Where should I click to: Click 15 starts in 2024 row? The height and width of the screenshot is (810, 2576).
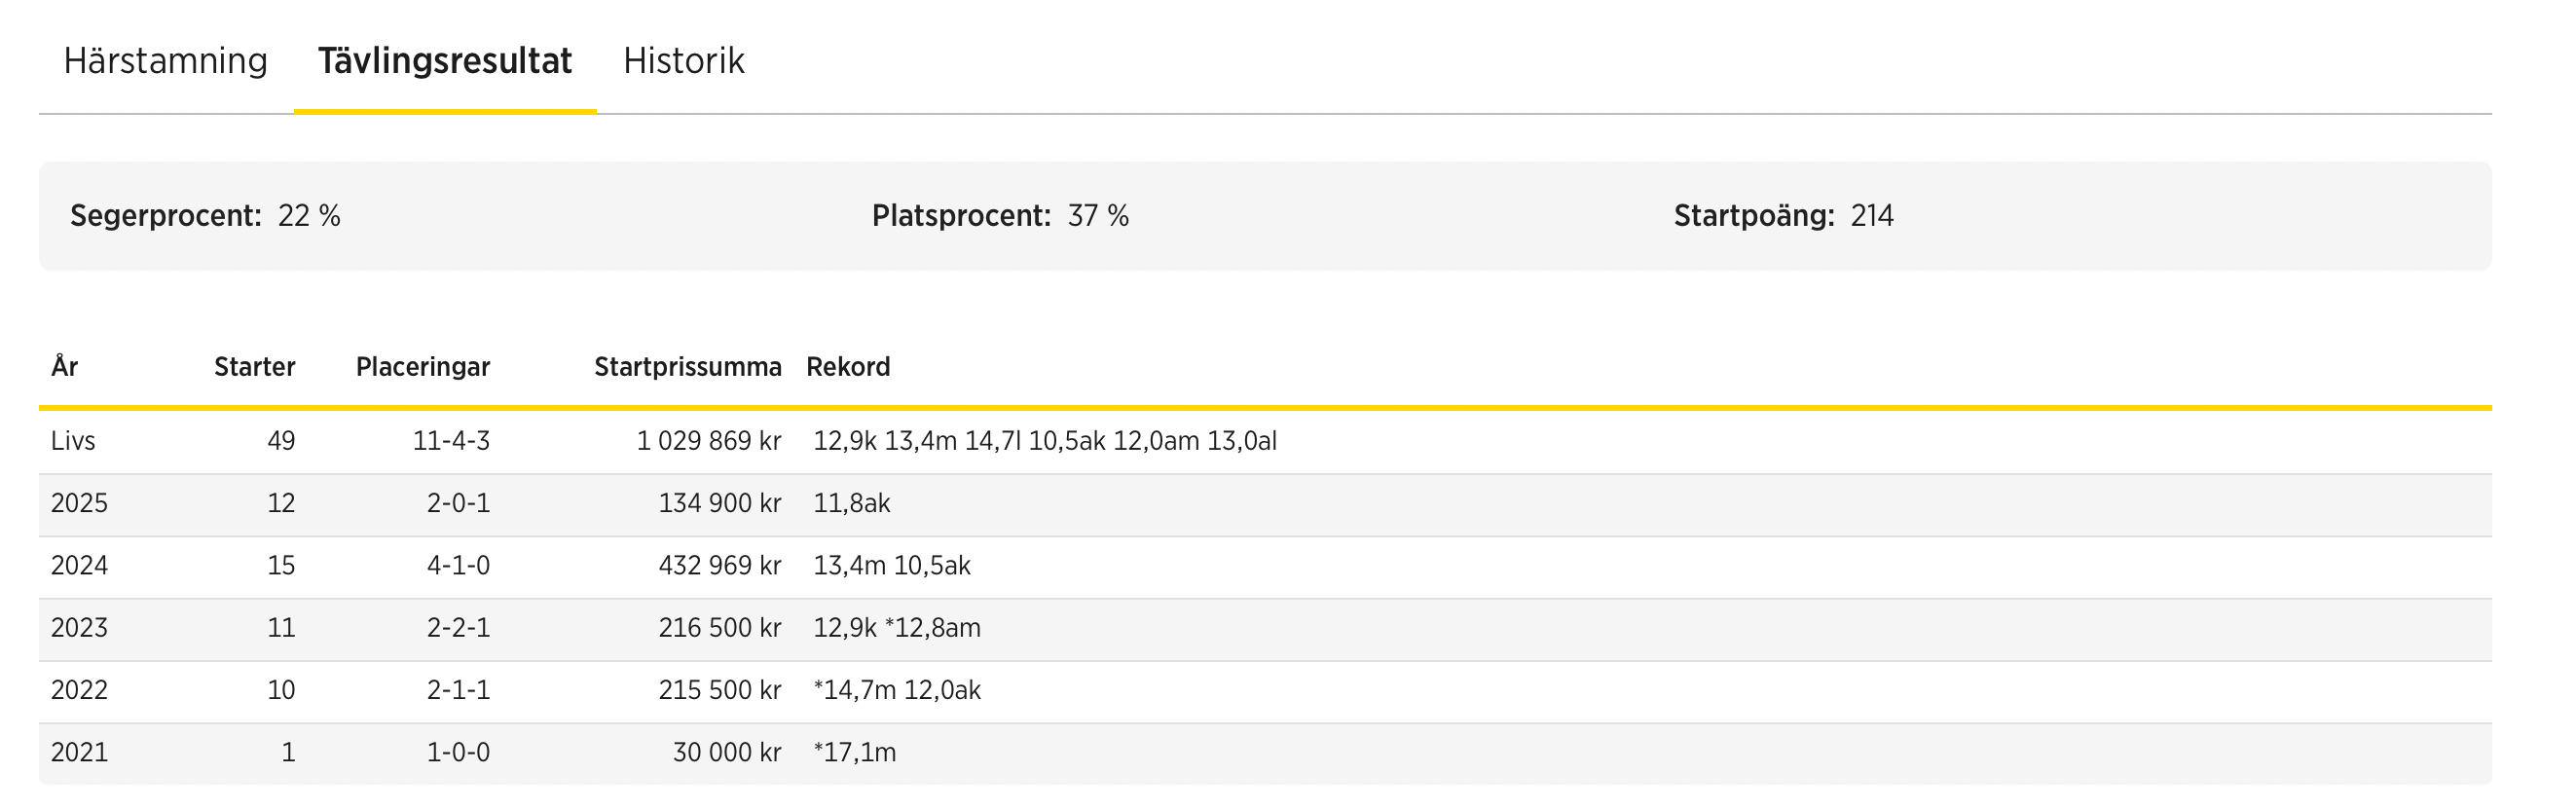tap(281, 565)
